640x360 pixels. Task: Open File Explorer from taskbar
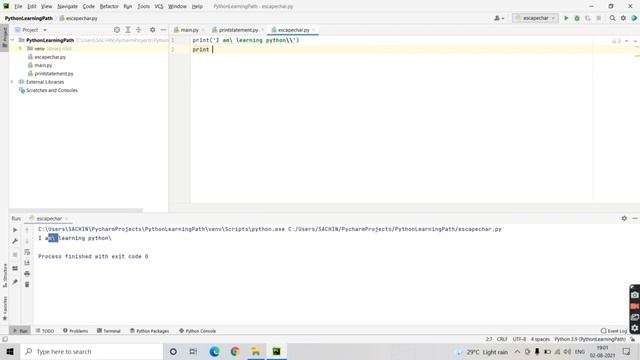pos(256,351)
